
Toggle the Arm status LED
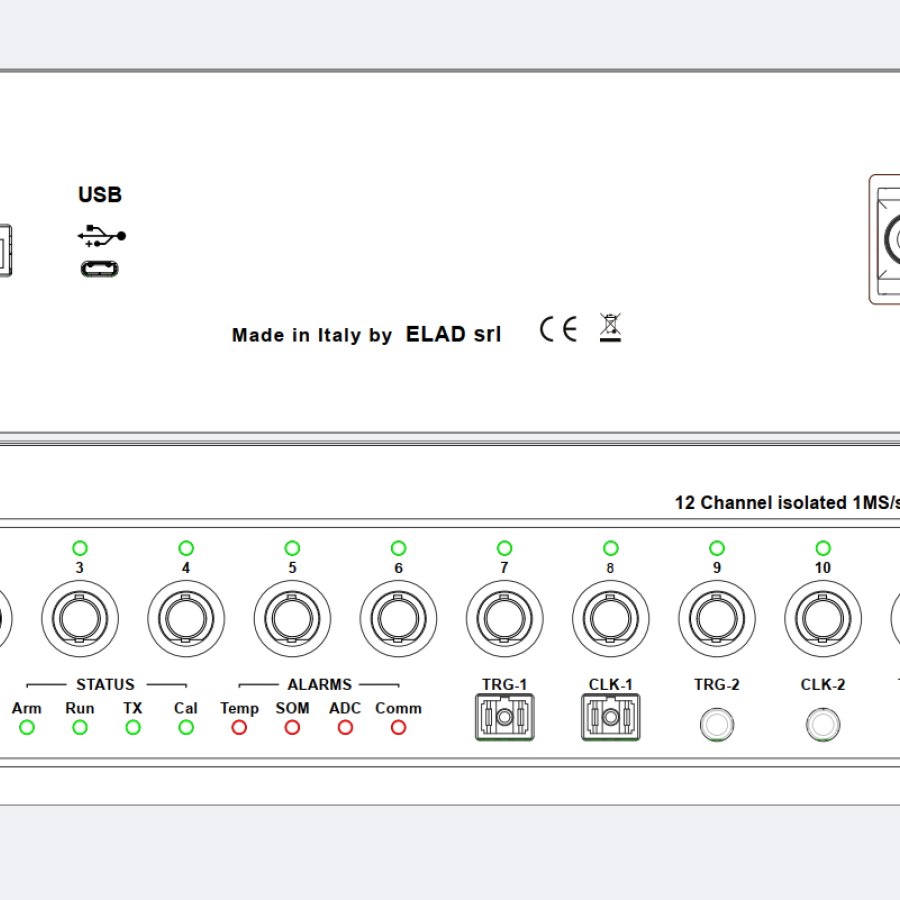27,727
